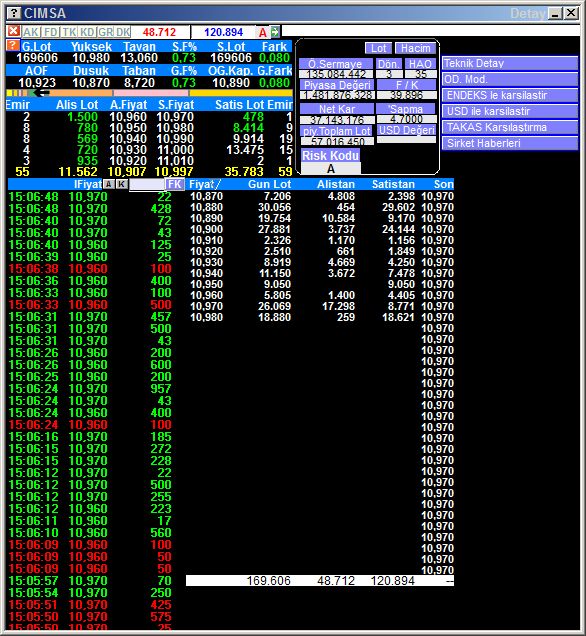
Task: Click the price level row 10,890
Action: click(x=322, y=218)
